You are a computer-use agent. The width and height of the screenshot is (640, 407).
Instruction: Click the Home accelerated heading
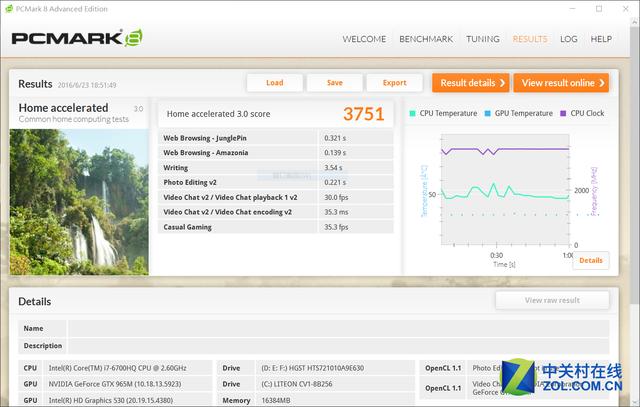click(x=63, y=108)
